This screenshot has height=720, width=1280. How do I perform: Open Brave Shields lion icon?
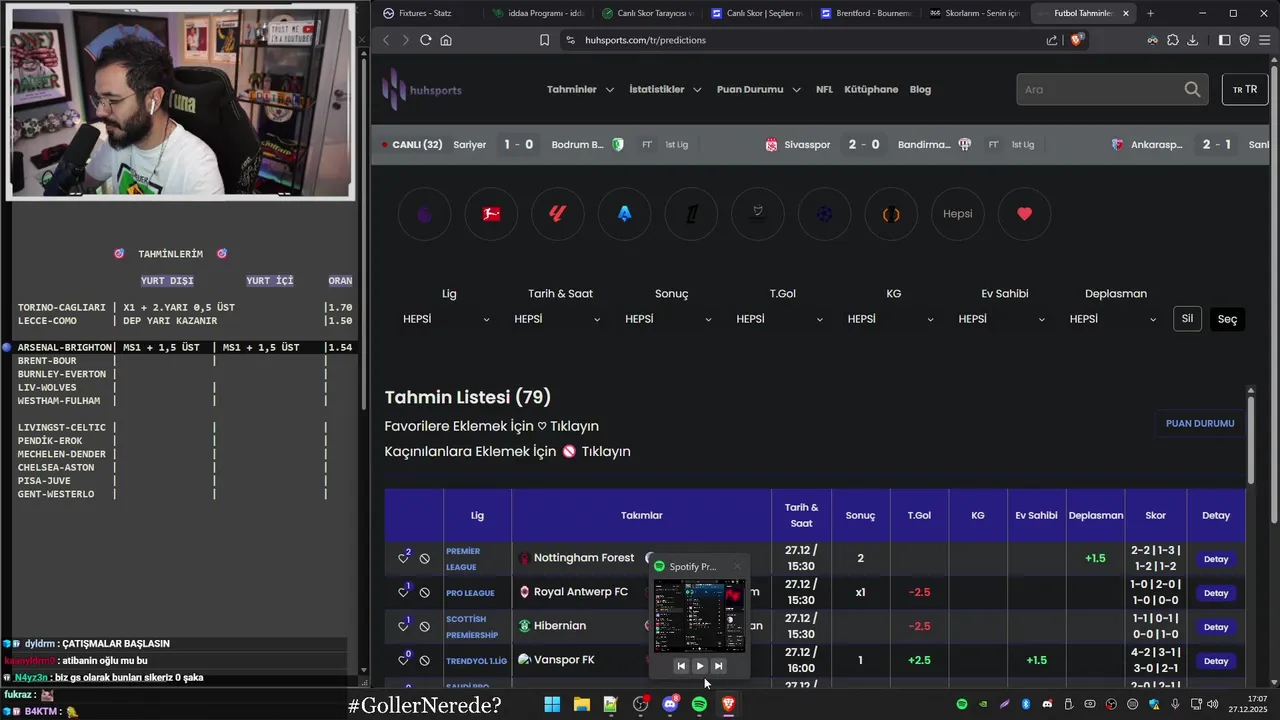pos(1077,40)
